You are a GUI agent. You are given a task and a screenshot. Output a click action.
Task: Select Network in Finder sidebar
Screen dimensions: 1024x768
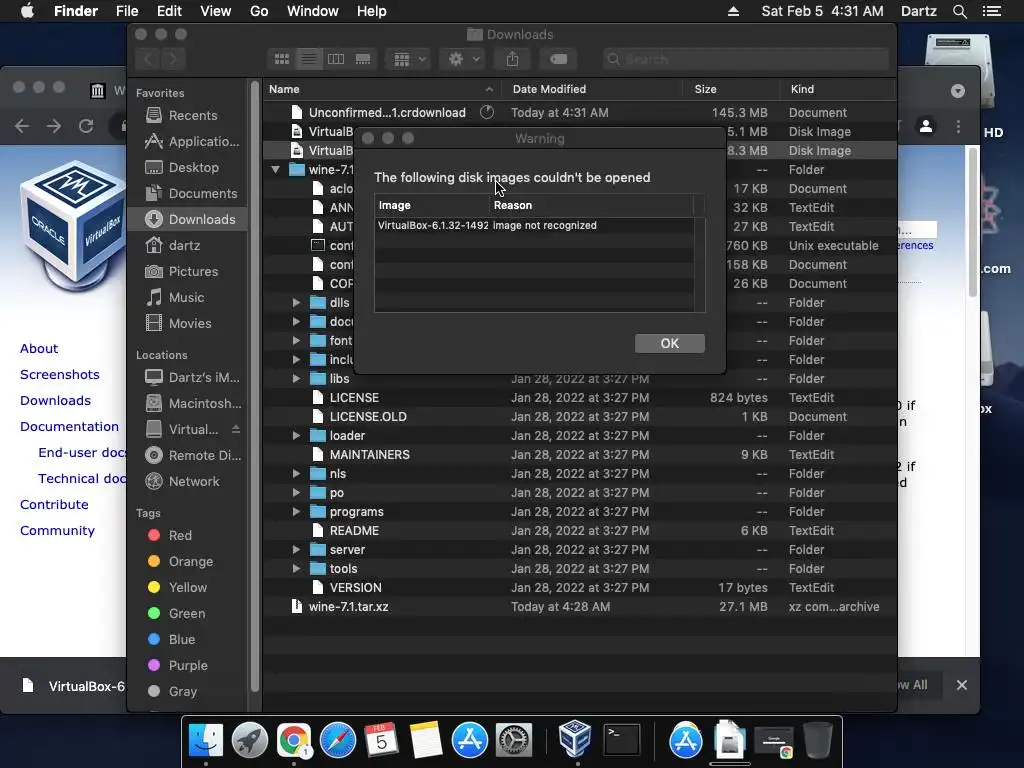[x=188, y=481]
